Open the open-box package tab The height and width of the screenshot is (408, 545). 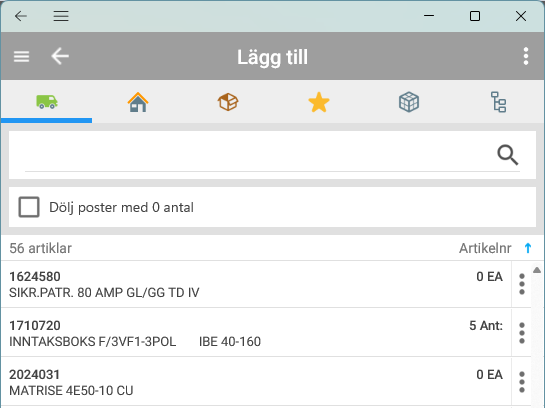click(x=228, y=102)
